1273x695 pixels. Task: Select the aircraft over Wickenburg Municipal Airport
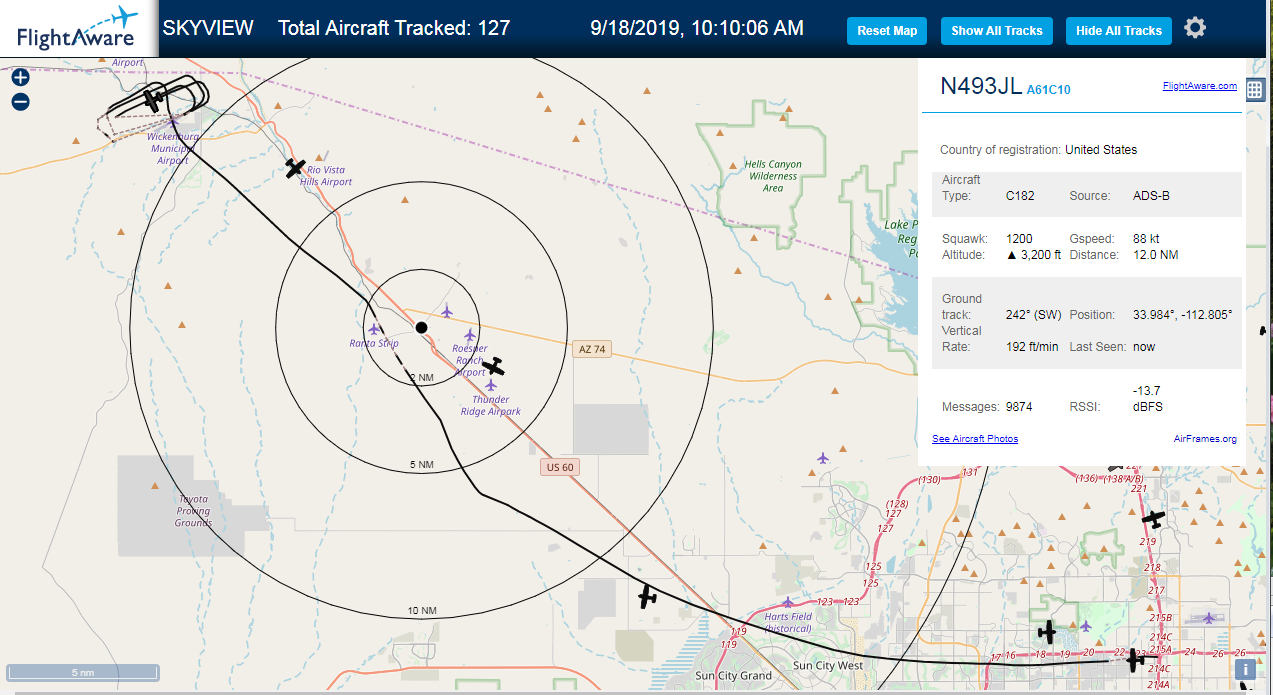pyautogui.click(x=152, y=100)
